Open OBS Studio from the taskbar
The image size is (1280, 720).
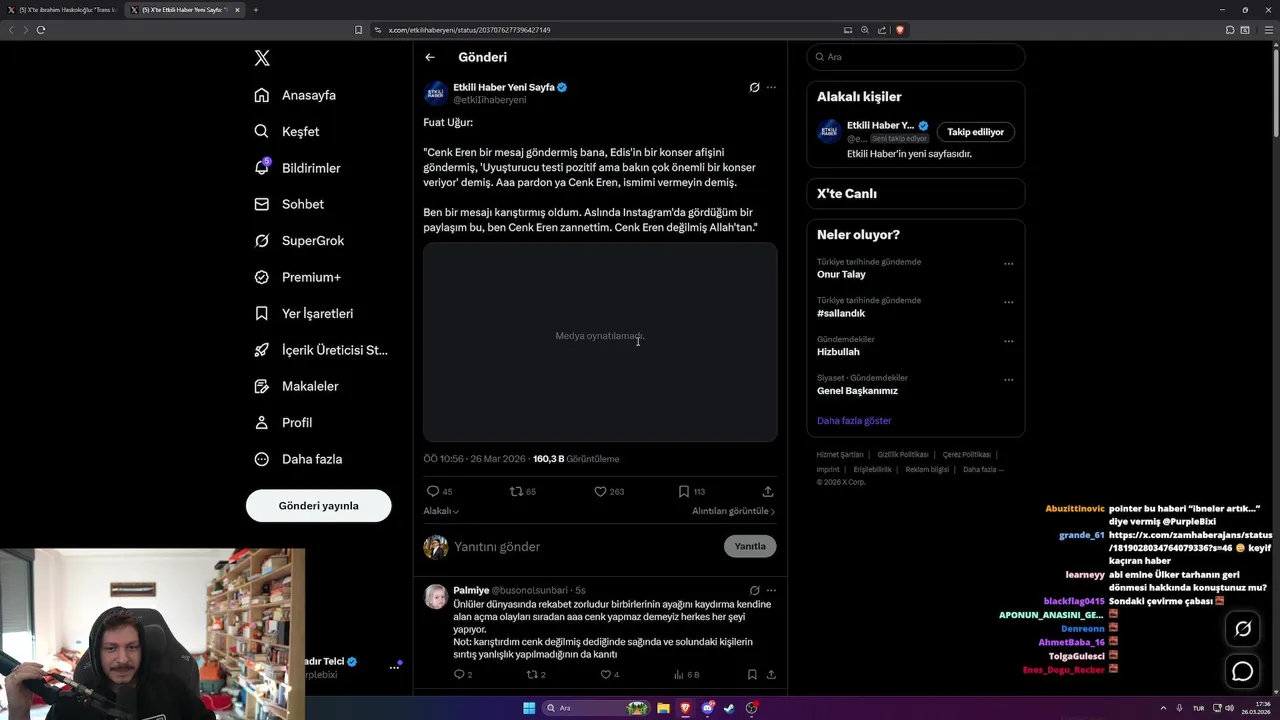pyautogui.click(x=751, y=708)
